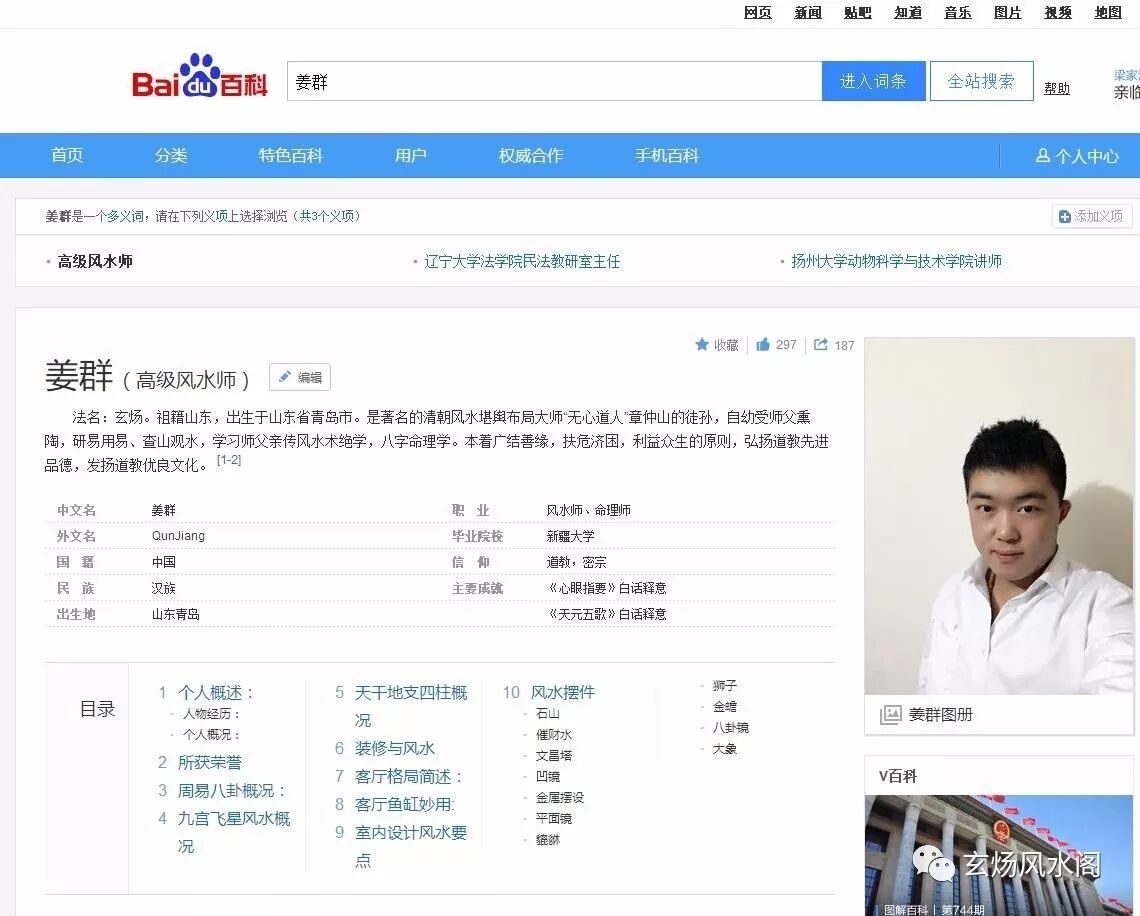
Task: Click the thumbs-up like icon
Action: coord(763,345)
